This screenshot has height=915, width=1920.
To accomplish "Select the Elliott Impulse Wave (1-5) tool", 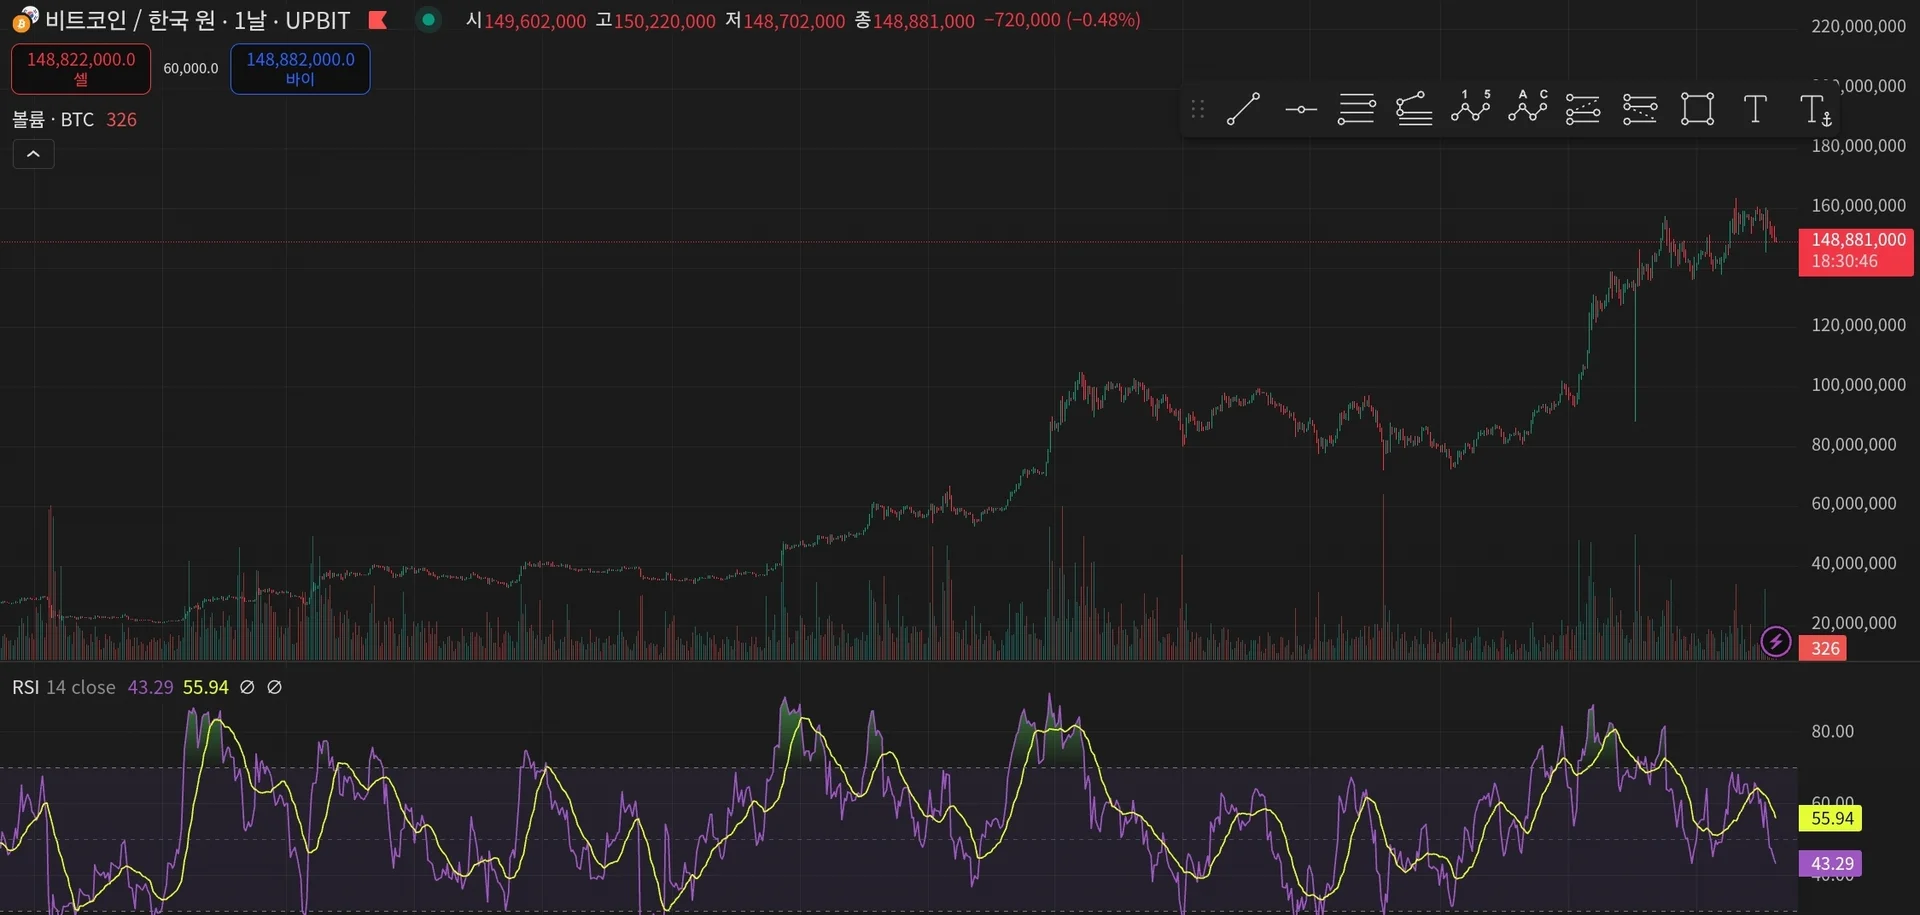I will pos(1471,107).
